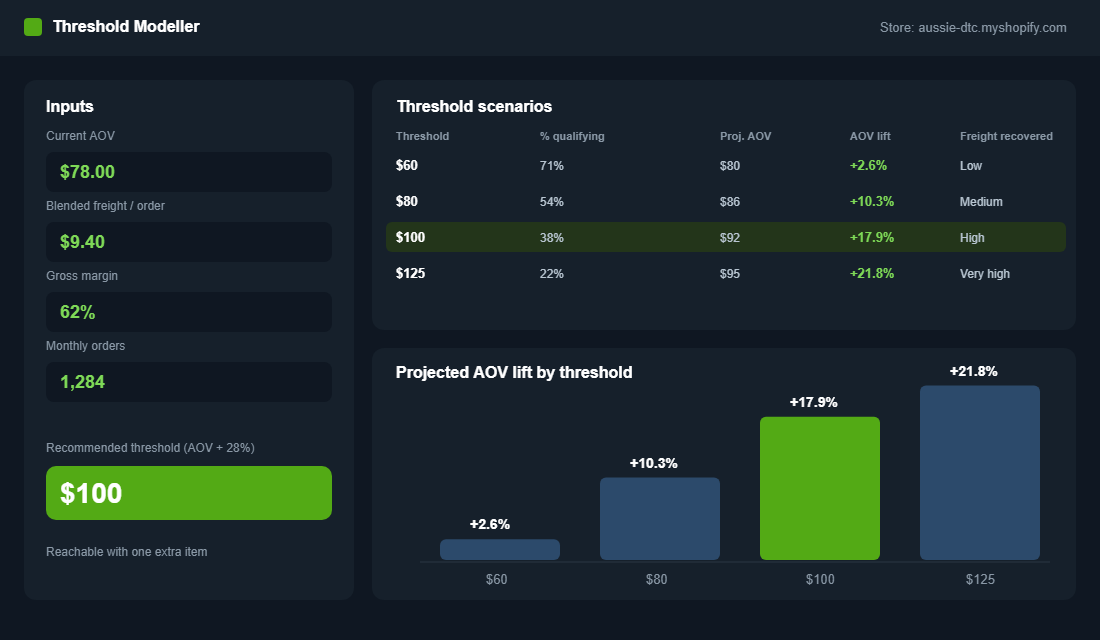Viewport: 1100px width, 640px height.
Task: Click the $60 bar in the chart
Action: pos(499,549)
